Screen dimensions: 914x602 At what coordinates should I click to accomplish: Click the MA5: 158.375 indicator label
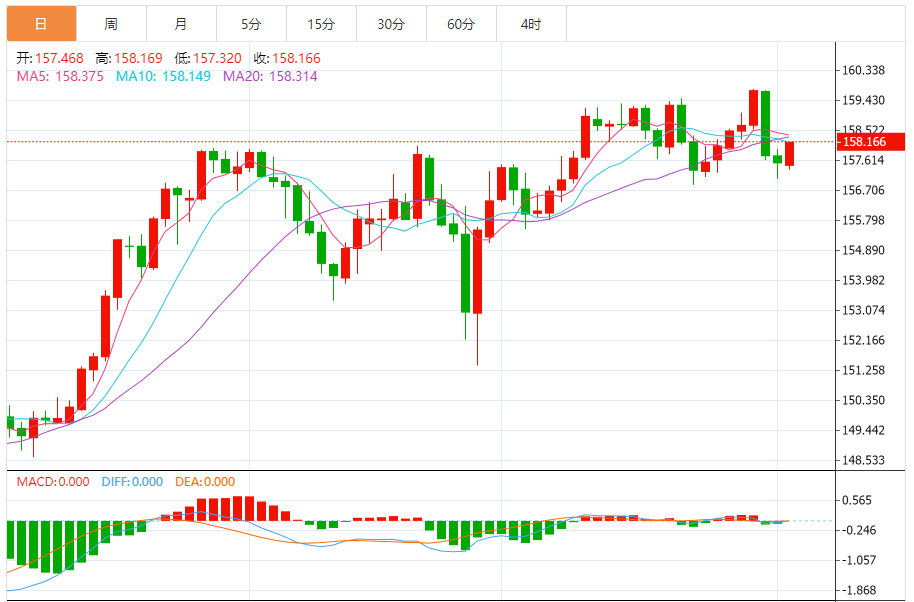61,75
